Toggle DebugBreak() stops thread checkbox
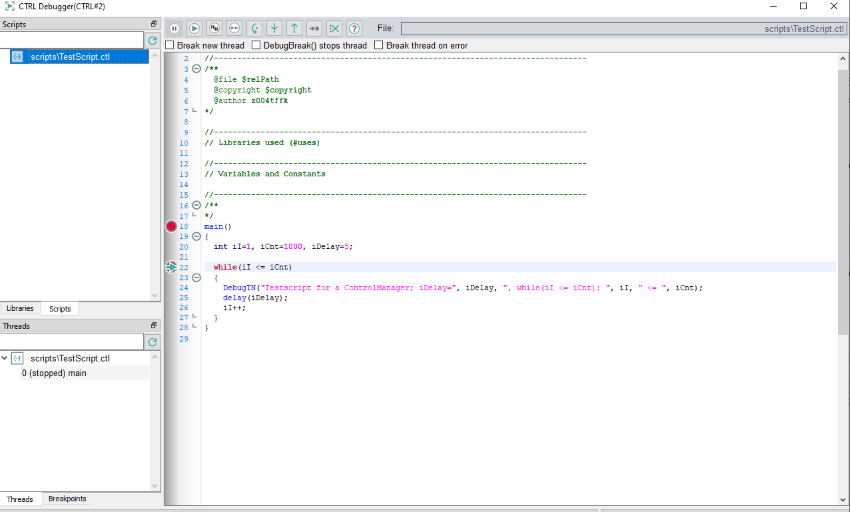The height and width of the screenshot is (512, 850). [256, 45]
